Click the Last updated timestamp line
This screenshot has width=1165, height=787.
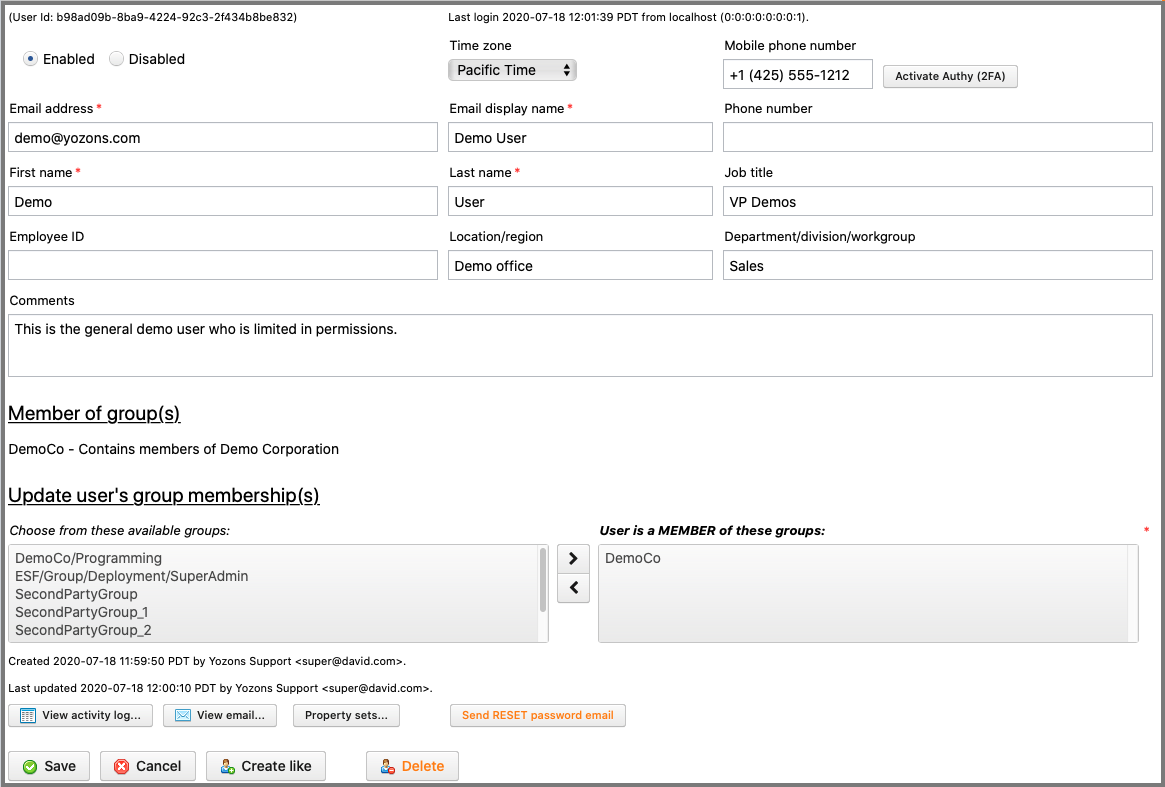tap(221, 688)
